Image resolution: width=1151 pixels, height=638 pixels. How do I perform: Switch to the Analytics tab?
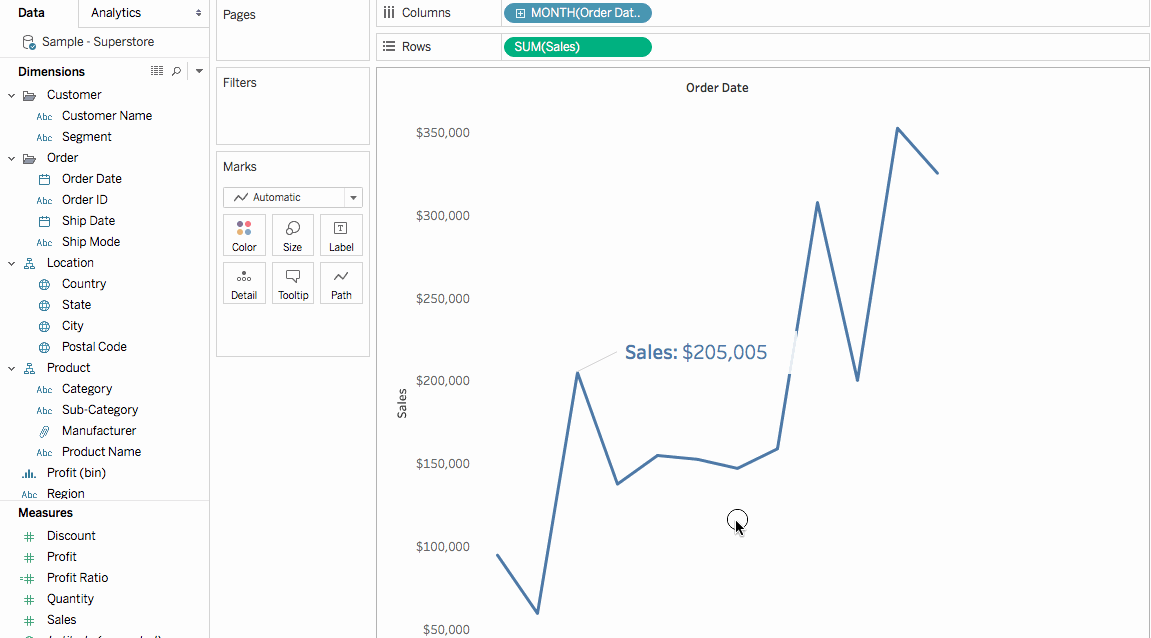pyautogui.click(x=116, y=12)
